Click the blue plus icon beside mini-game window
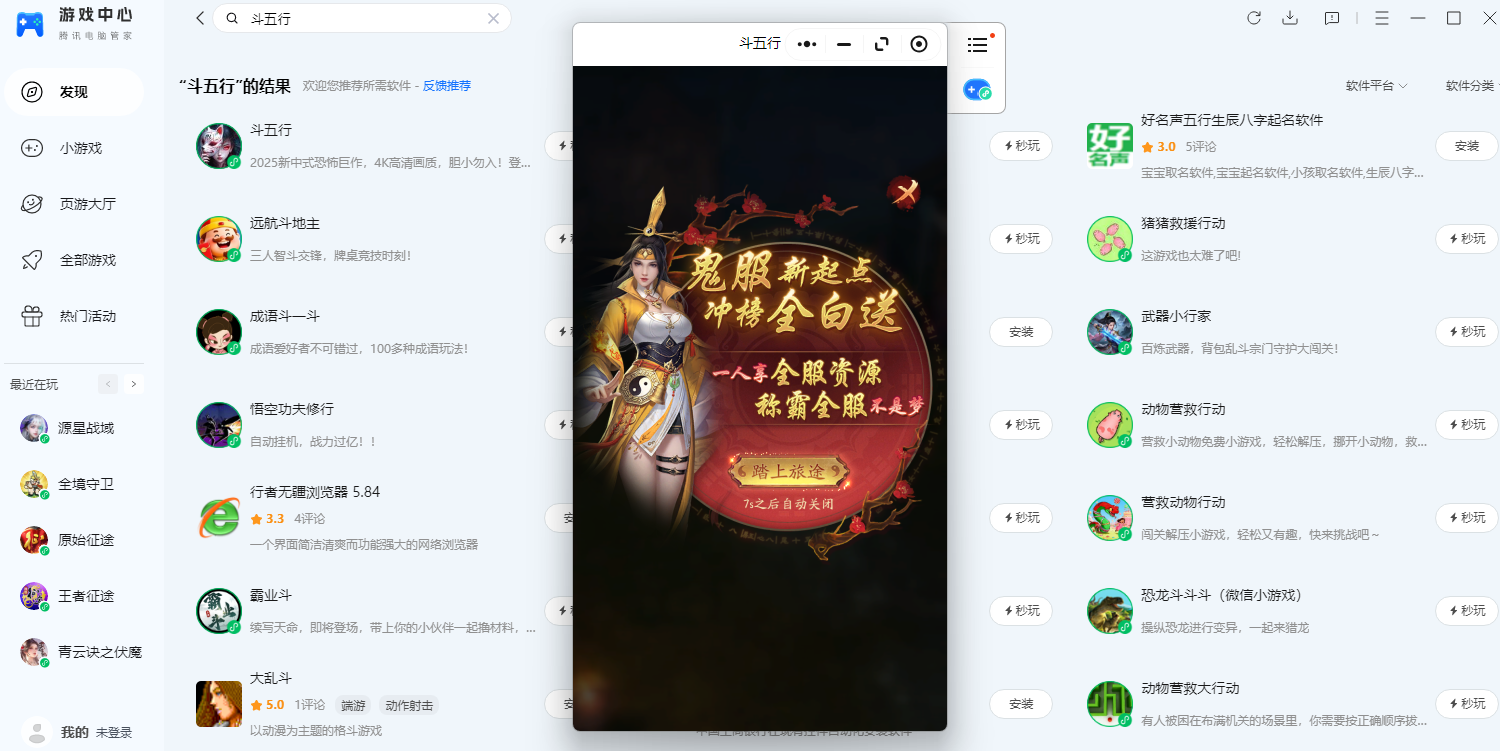The height and width of the screenshot is (751, 1500). [x=977, y=90]
